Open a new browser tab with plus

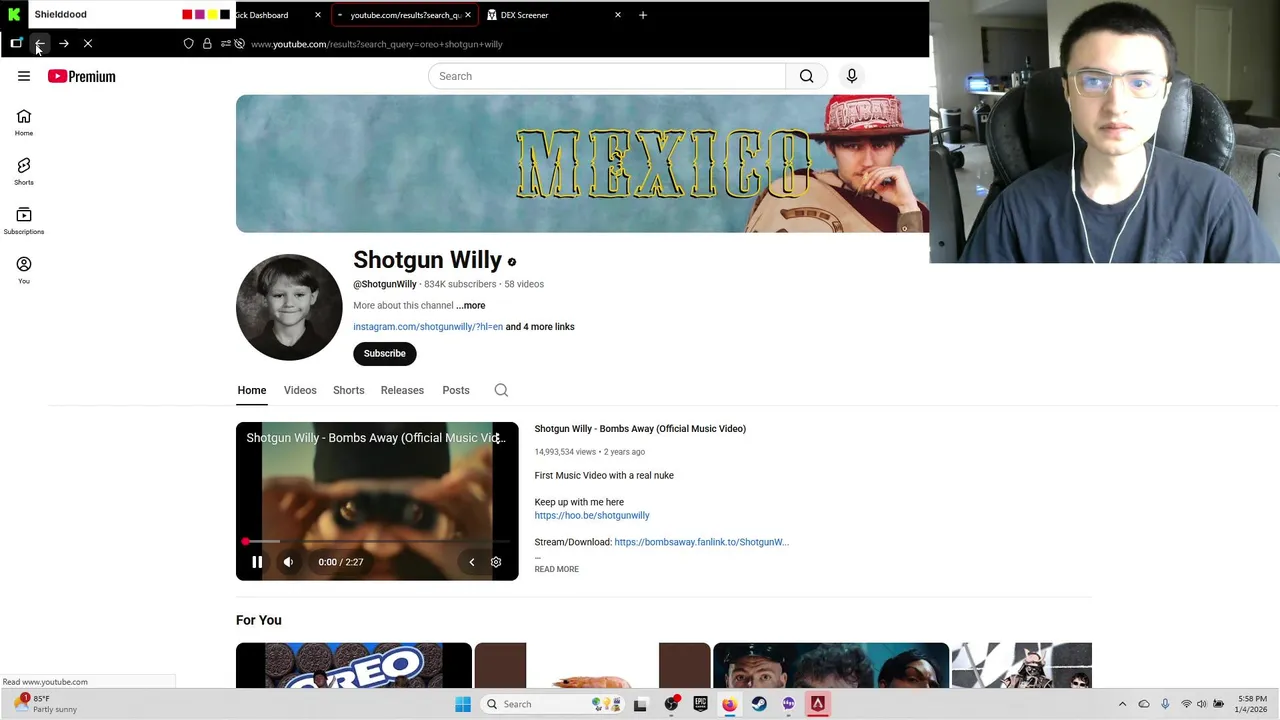point(643,15)
